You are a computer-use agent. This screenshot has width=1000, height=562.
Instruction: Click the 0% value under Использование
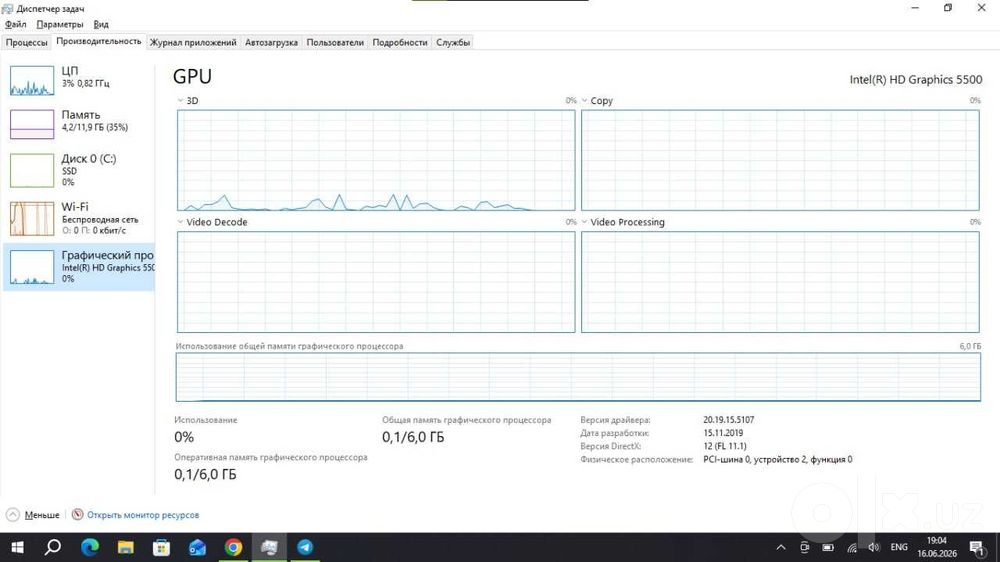click(x=184, y=437)
